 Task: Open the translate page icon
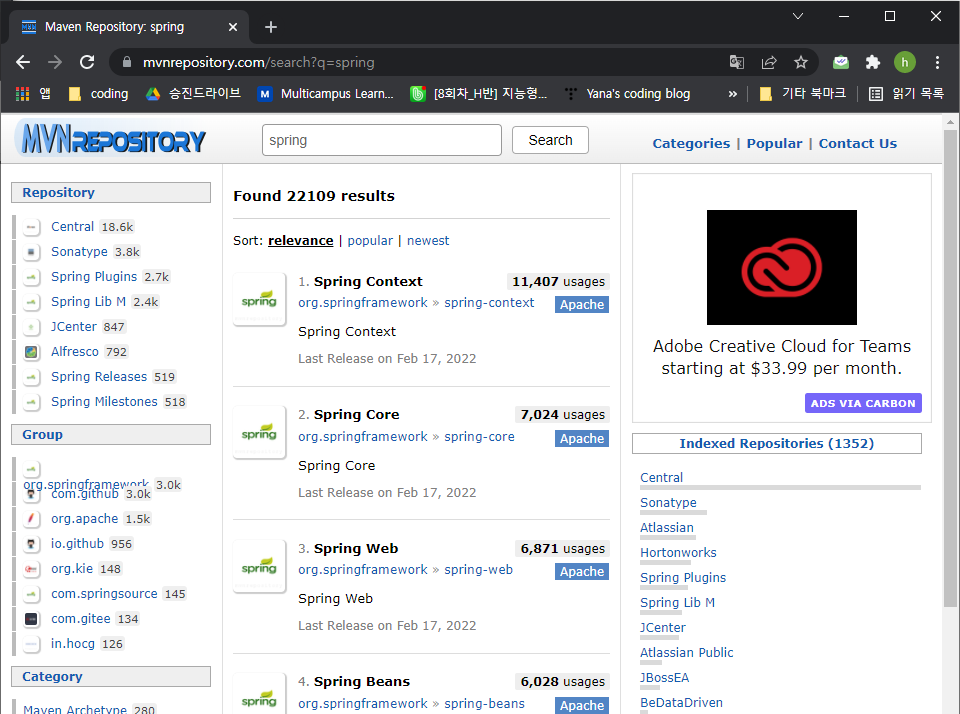coord(737,62)
